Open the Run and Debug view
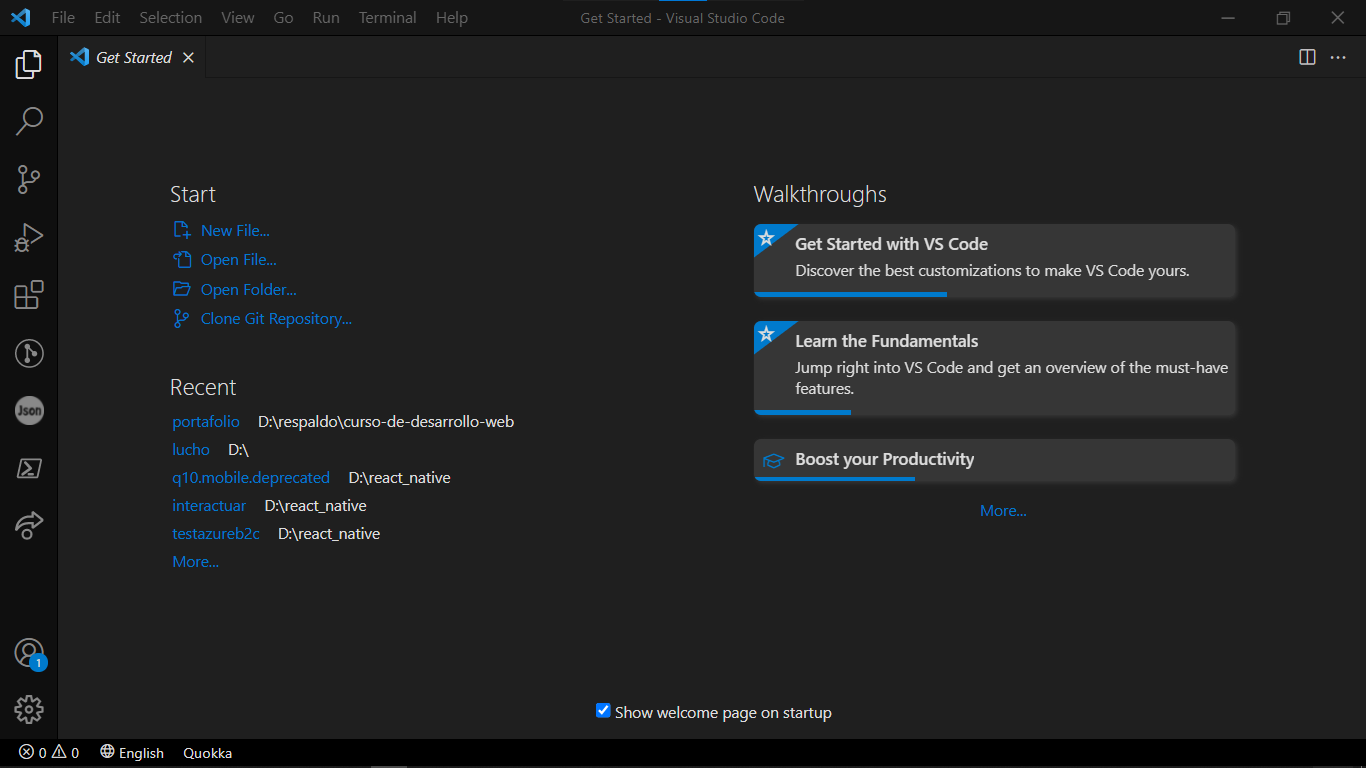This screenshot has width=1366, height=768. [x=29, y=238]
